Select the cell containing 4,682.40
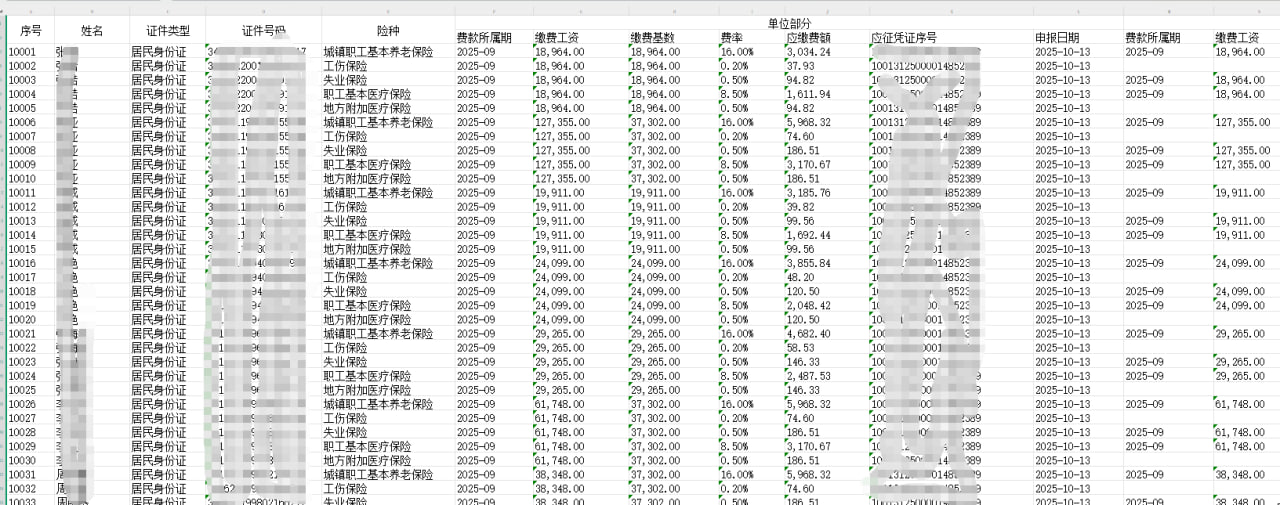The image size is (1280, 505). tap(809, 334)
